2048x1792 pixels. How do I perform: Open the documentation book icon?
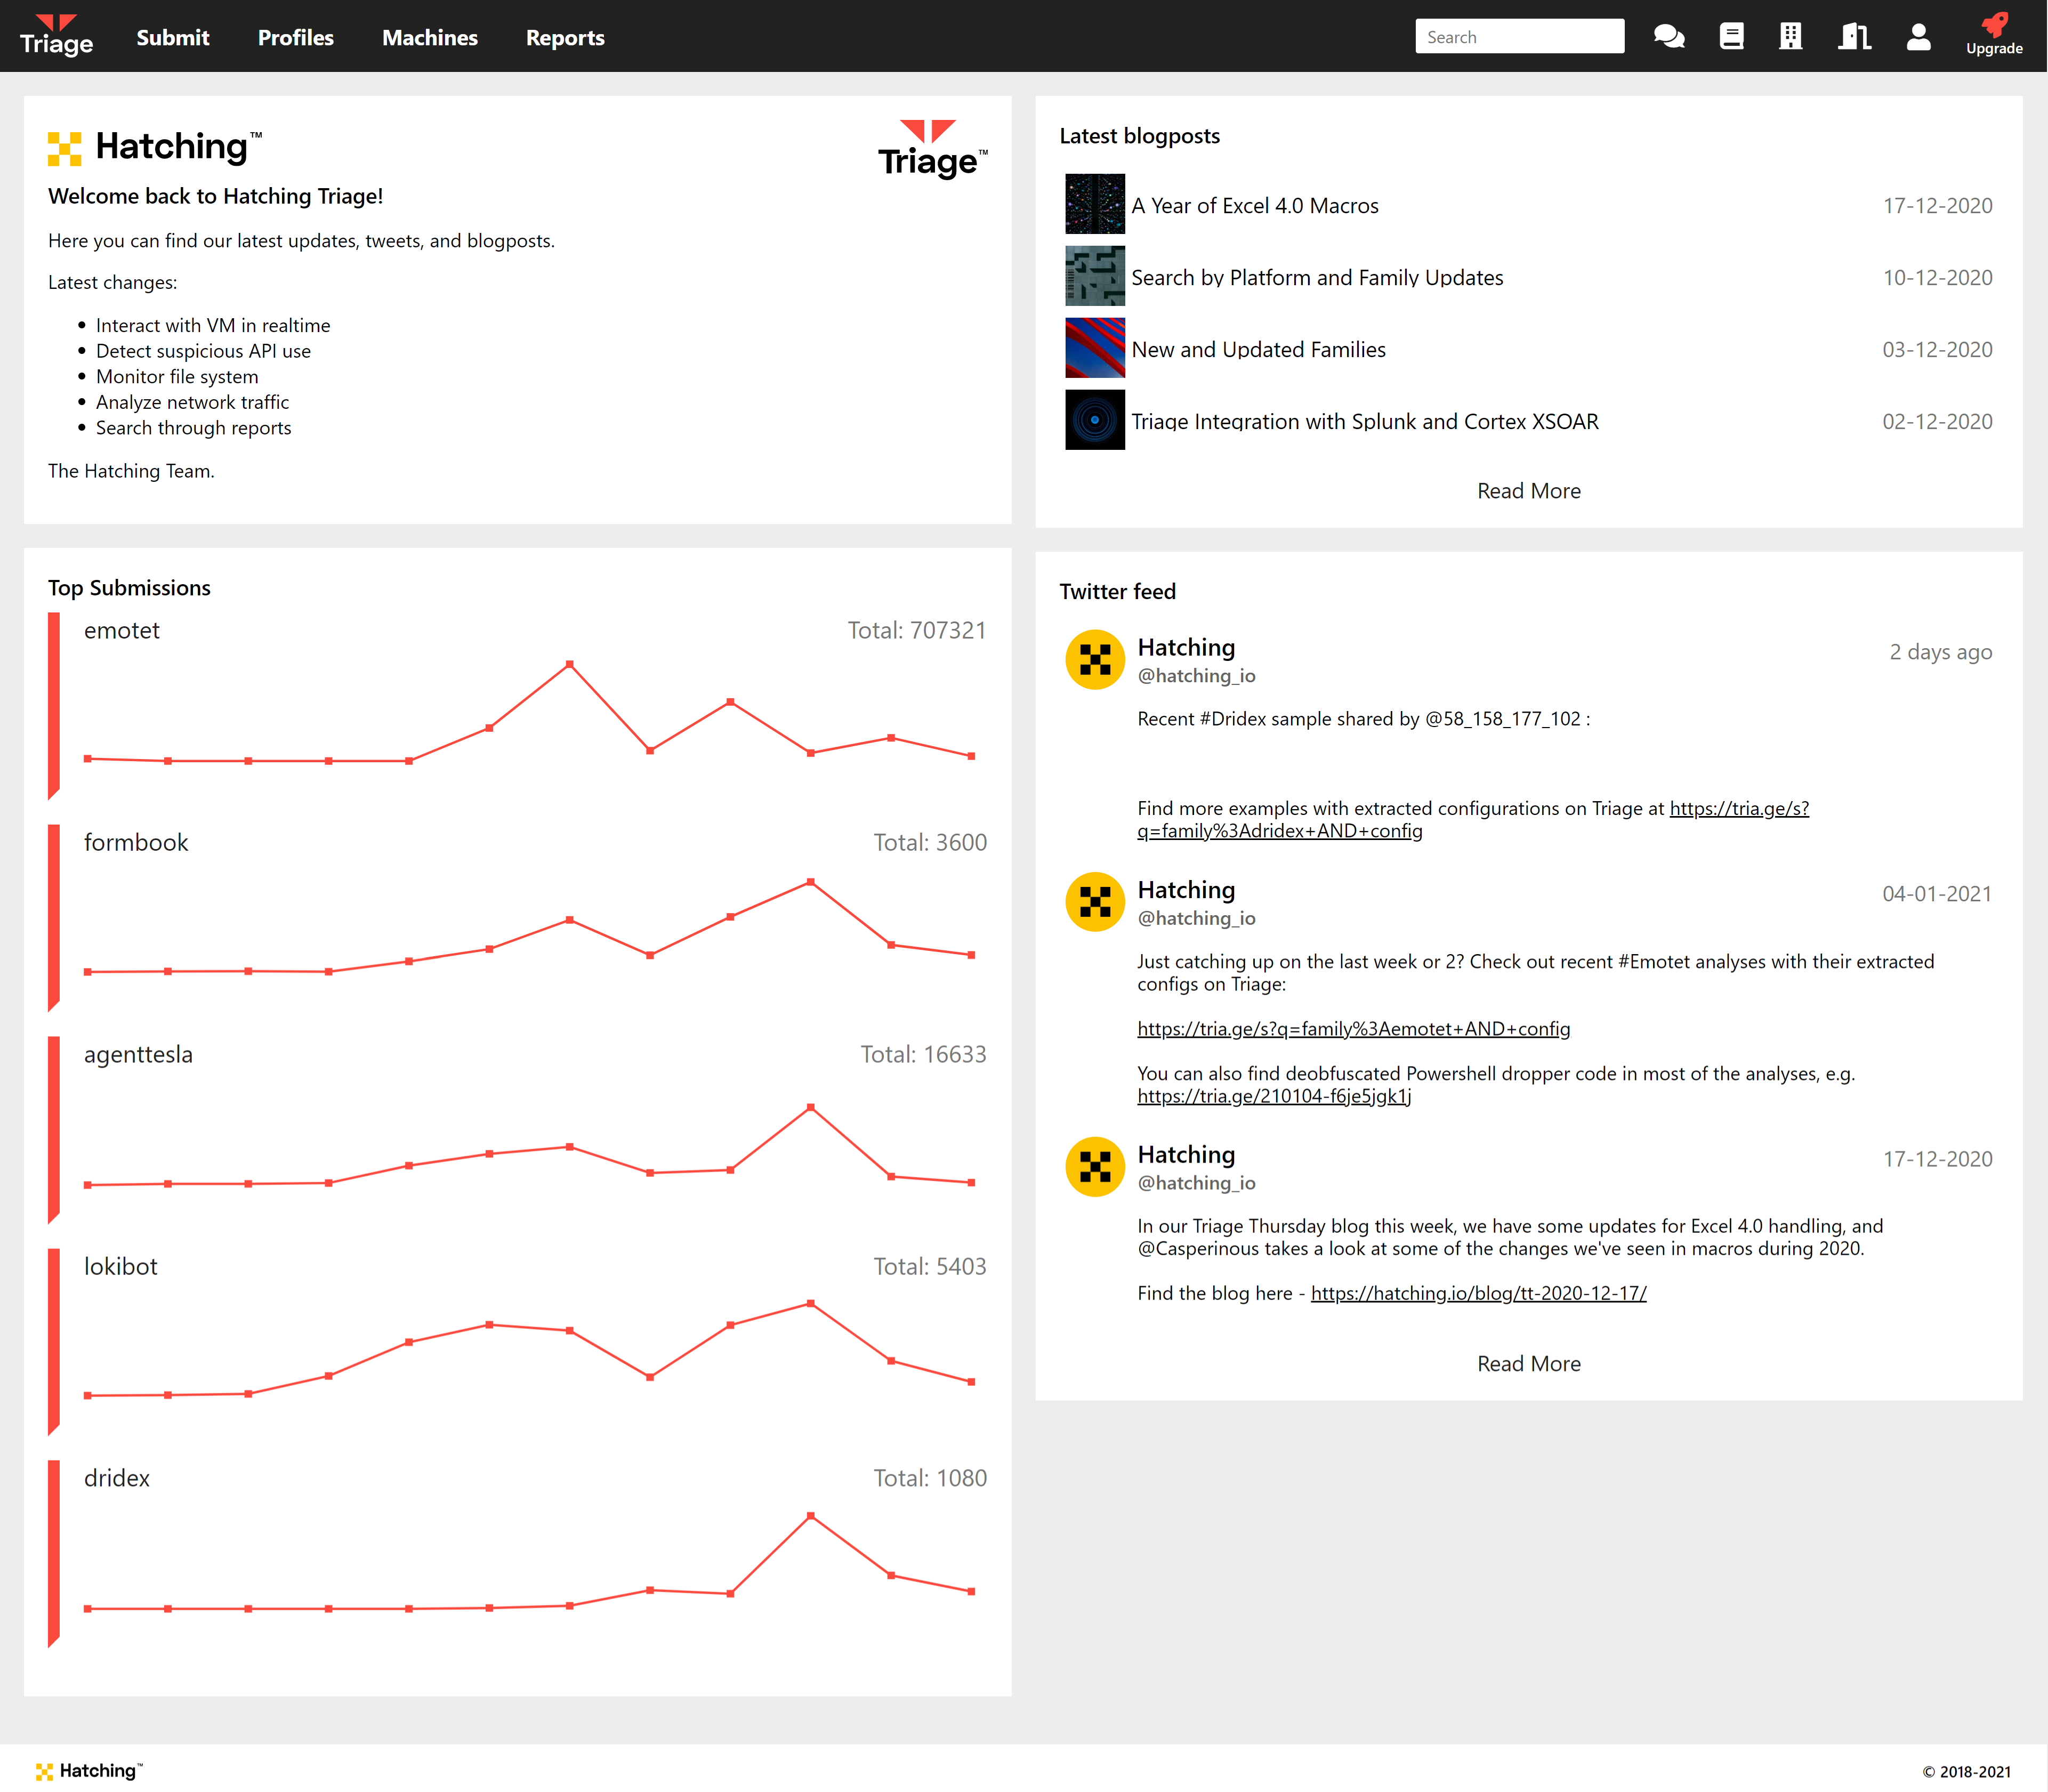pyautogui.click(x=1731, y=37)
